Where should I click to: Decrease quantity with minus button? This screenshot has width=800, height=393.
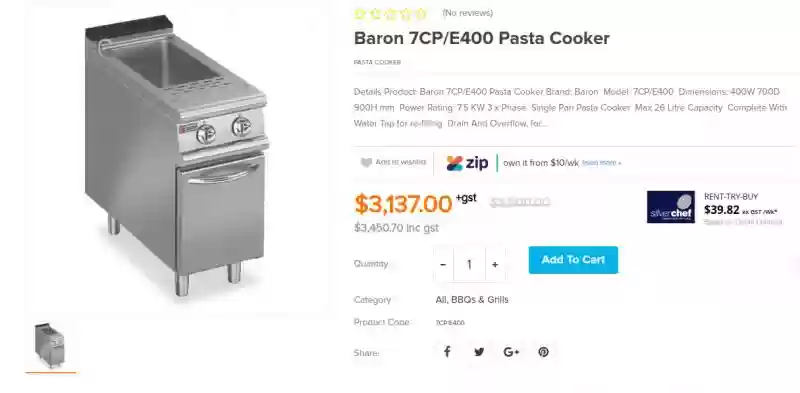[443, 264]
